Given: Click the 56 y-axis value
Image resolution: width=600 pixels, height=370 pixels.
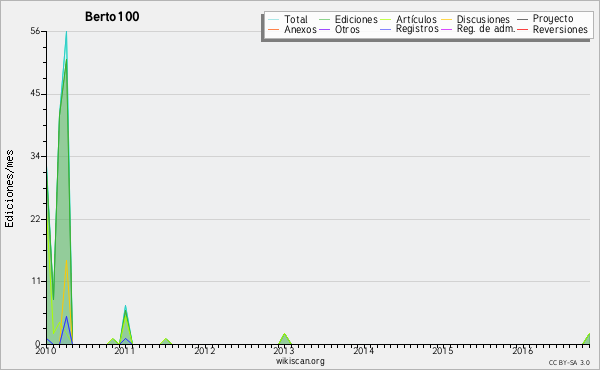Looking at the screenshot, I should [x=35, y=31].
